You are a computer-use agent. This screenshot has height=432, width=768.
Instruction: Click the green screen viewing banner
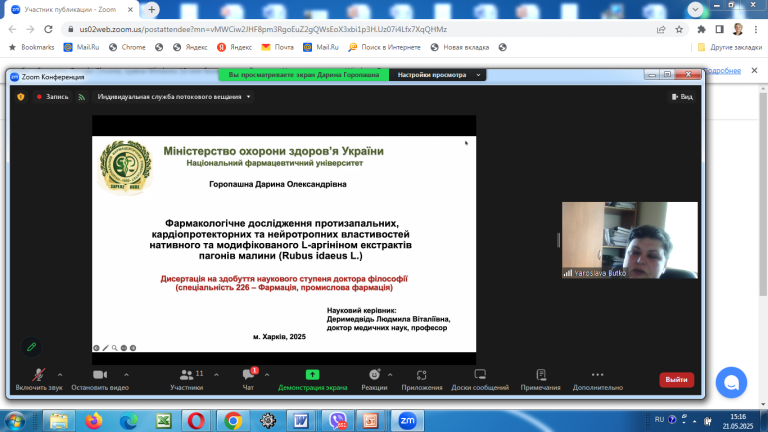click(x=304, y=75)
